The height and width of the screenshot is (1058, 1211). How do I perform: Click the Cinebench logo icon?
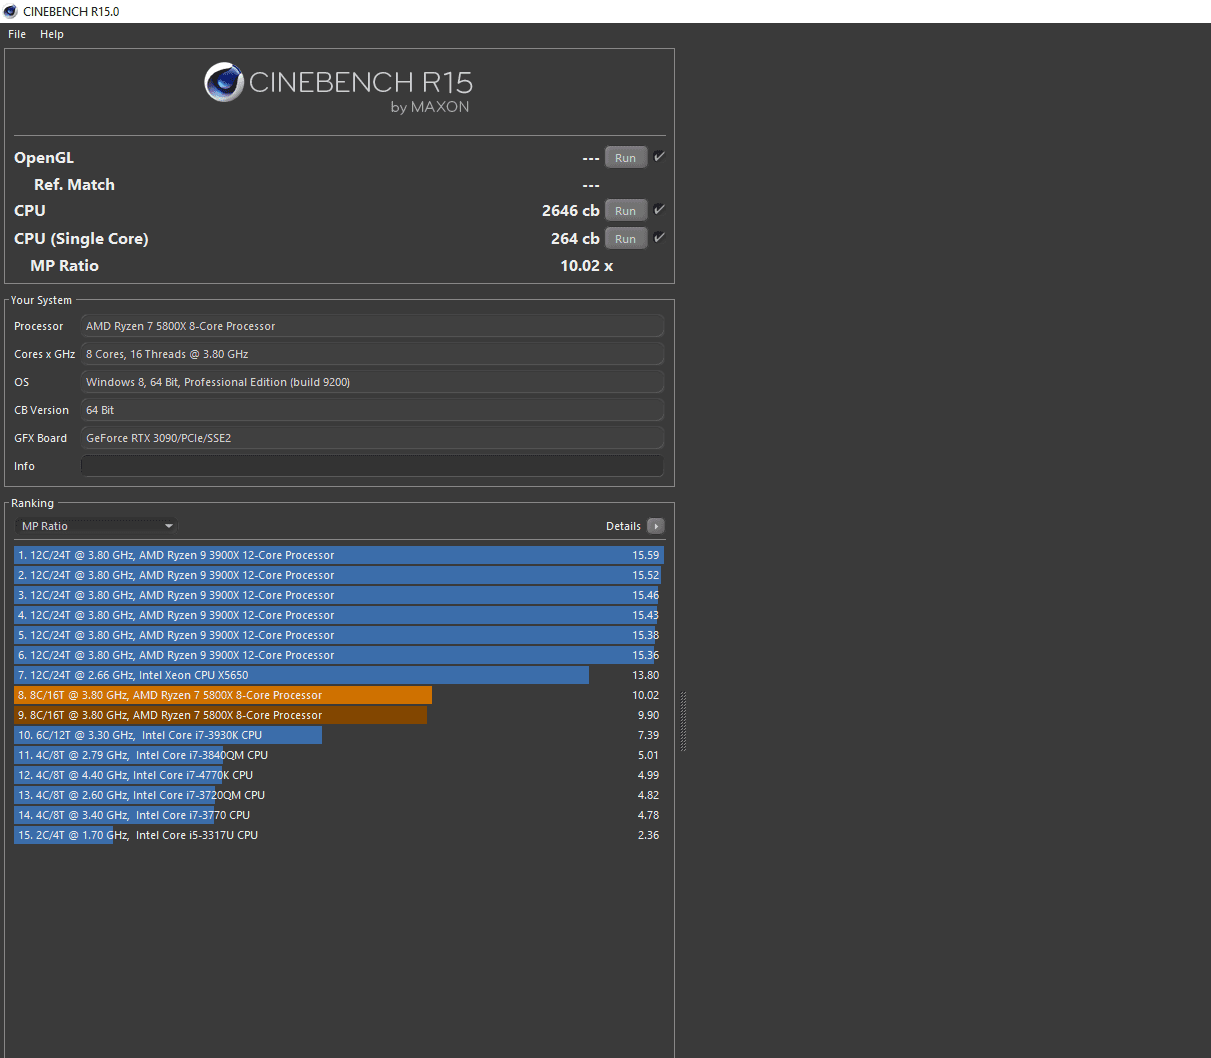coord(224,83)
